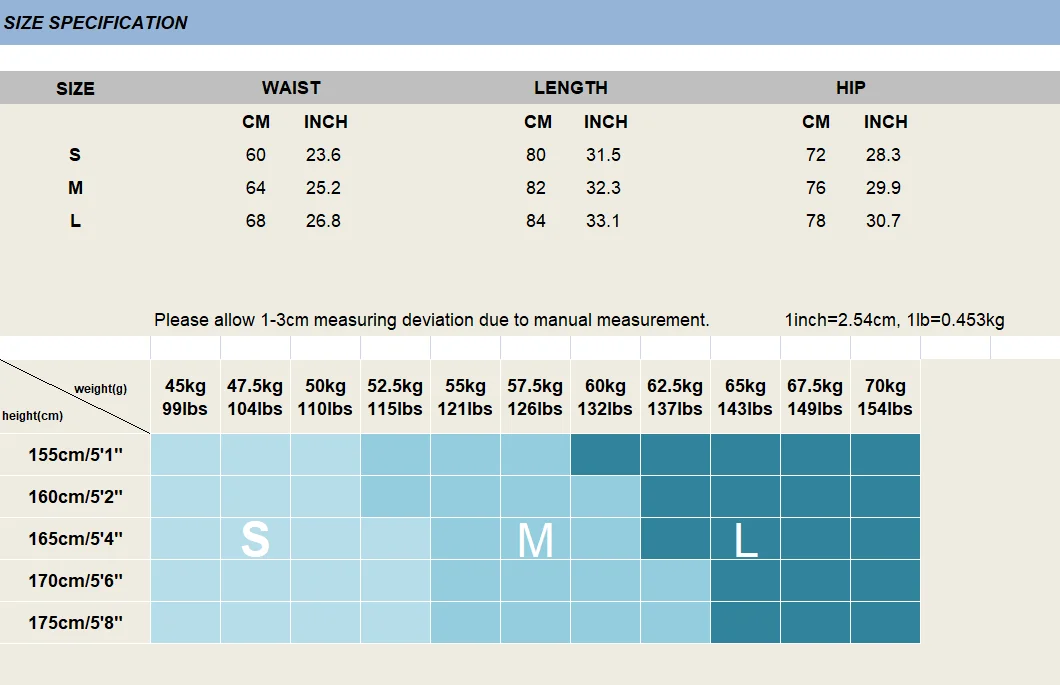Select the 52.5kg 115lbs column header
Image resolution: width=1060 pixels, height=685 pixels.
395,398
